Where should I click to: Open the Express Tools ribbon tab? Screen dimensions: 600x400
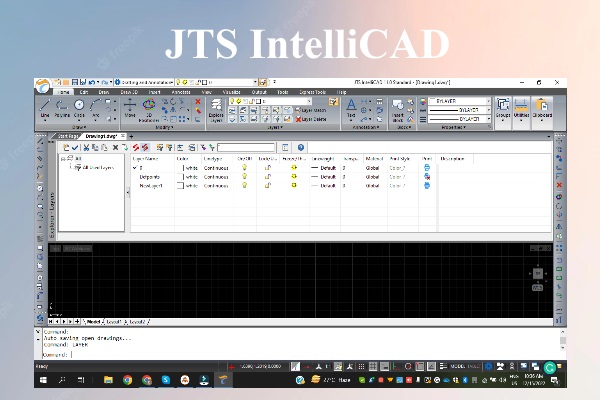(313, 92)
